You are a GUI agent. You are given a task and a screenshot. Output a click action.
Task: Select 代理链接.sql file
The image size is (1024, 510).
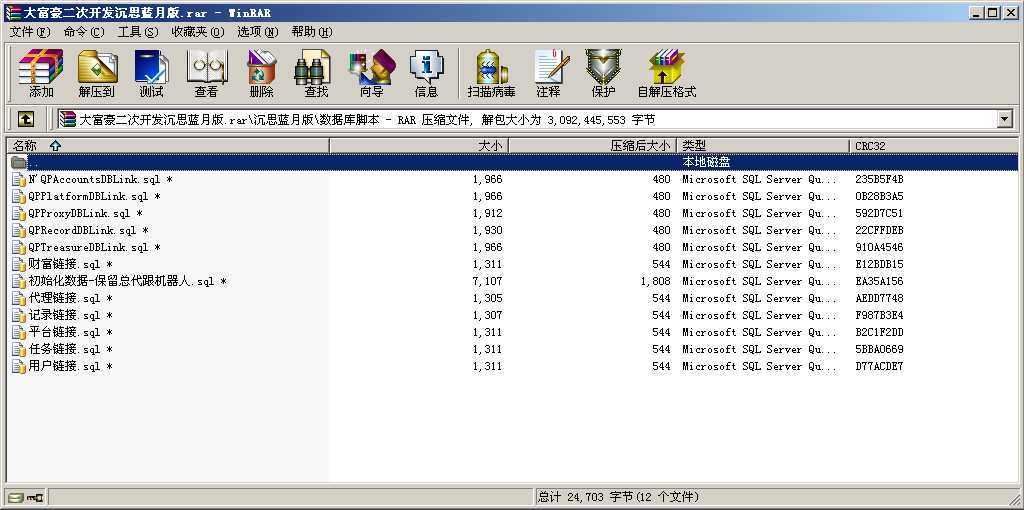pos(71,298)
